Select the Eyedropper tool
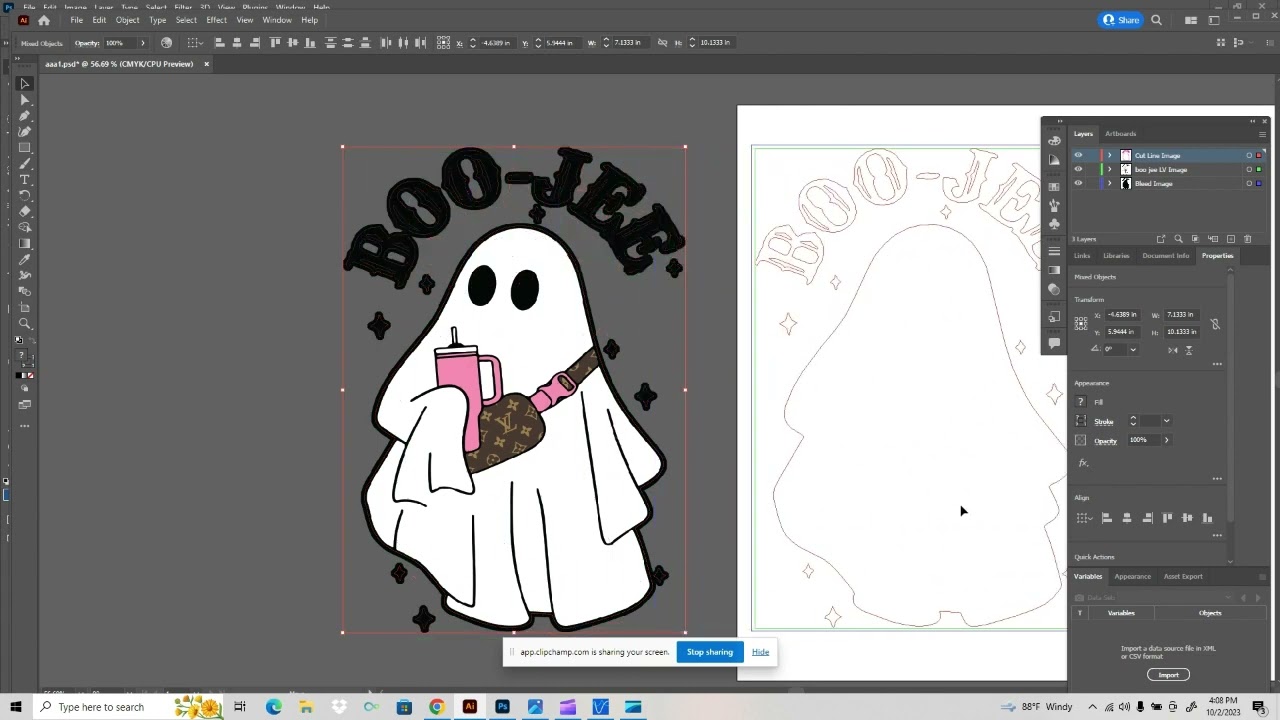 pyautogui.click(x=25, y=260)
